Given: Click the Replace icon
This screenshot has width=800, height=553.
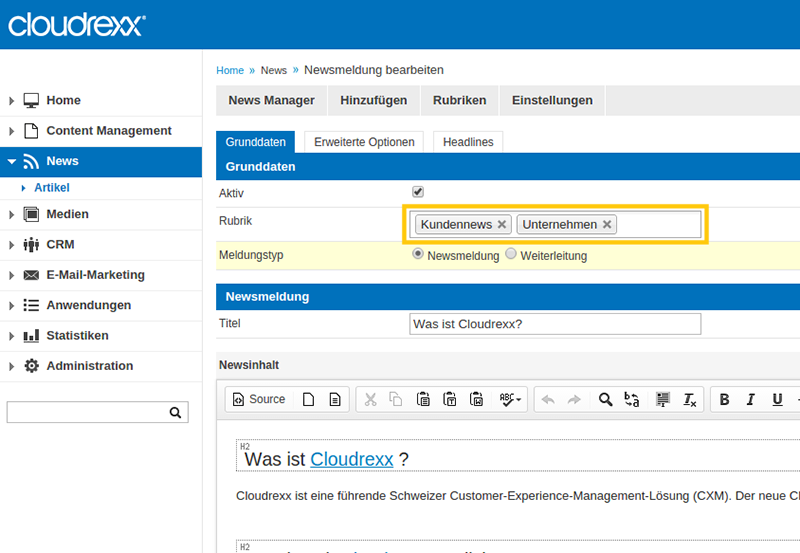Looking at the screenshot, I should point(632,399).
